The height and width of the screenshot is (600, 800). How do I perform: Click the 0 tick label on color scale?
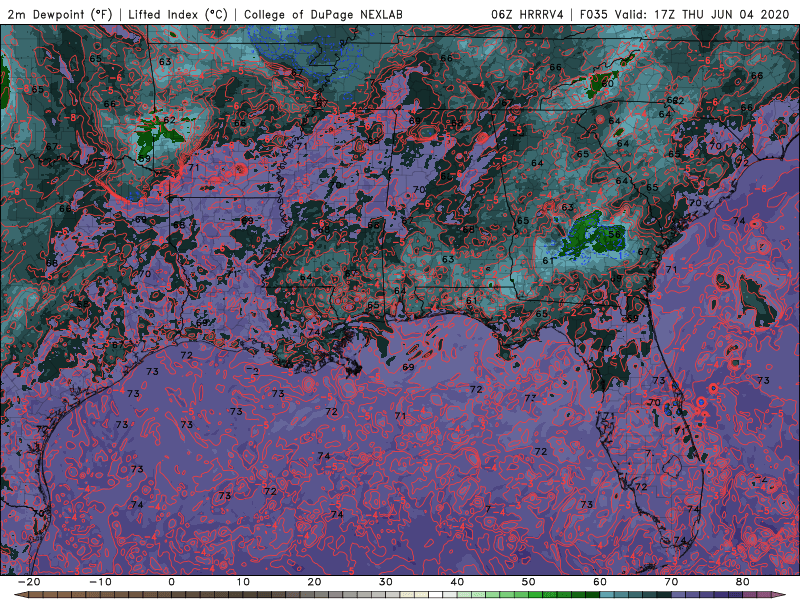(x=171, y=582)
